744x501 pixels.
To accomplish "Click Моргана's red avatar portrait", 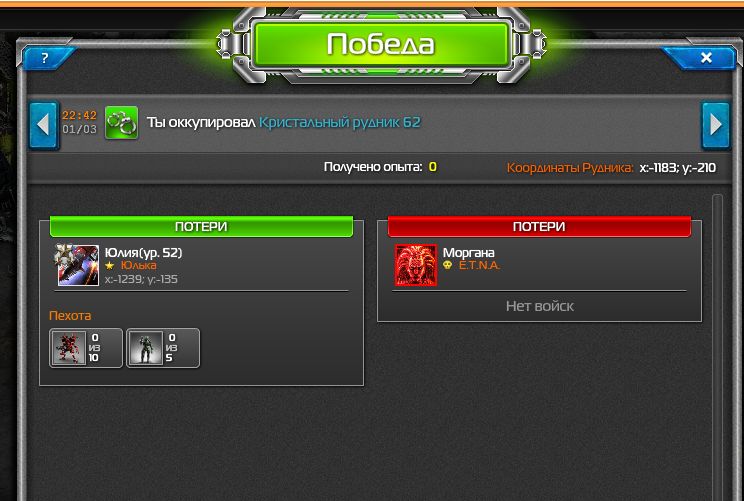I will point(416,265).
